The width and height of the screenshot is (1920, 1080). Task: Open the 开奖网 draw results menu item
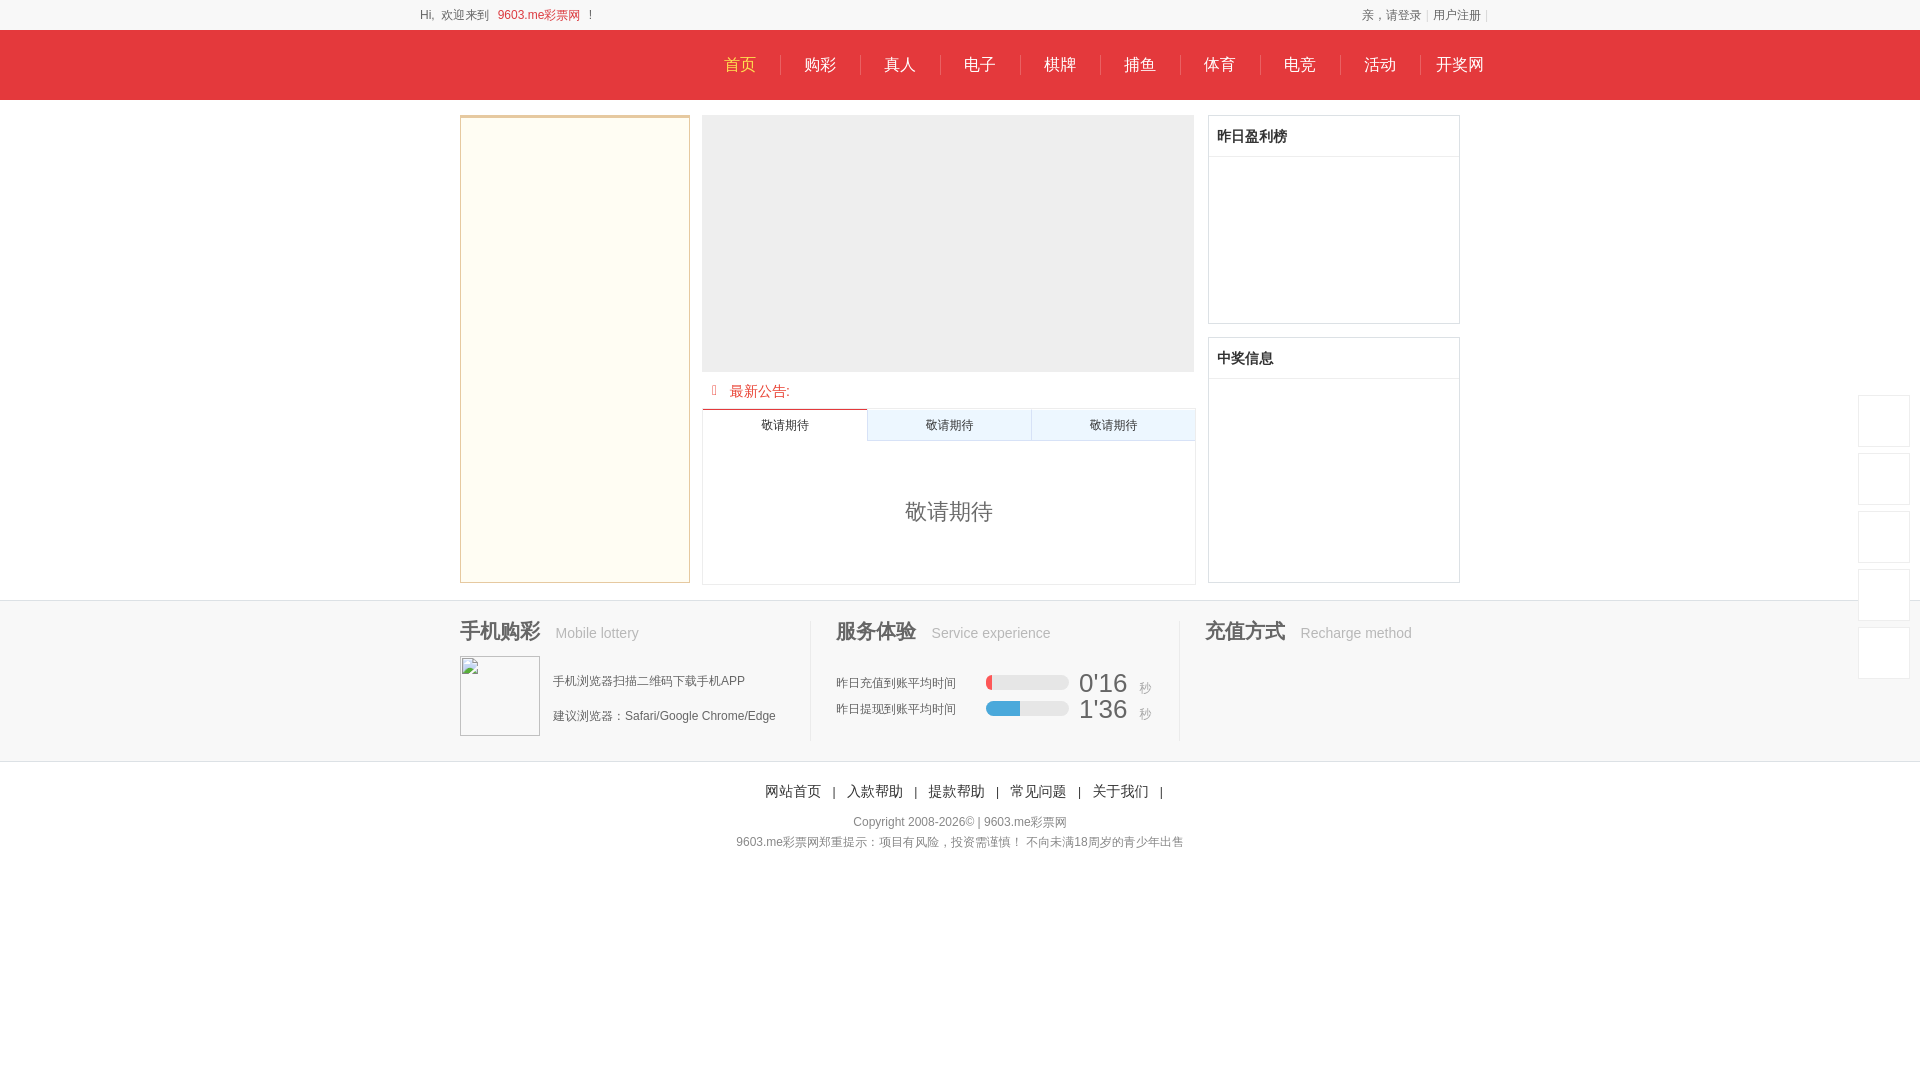pyautogui.click(x=1460, y=65)
